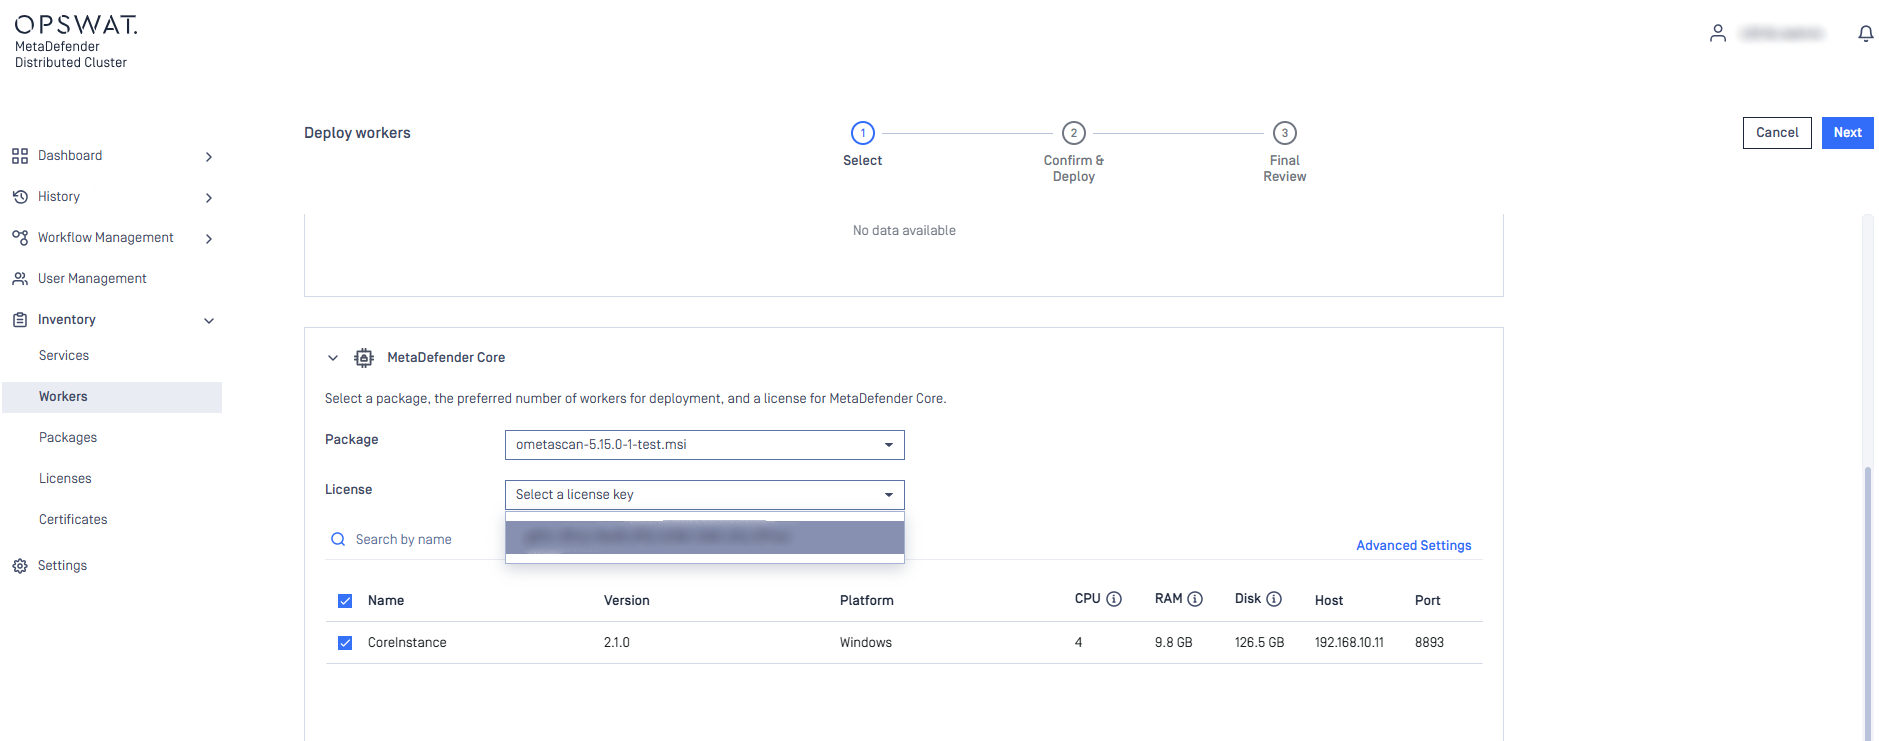
Task: Click the 8893 port cell
Action: pos(1429,643)
